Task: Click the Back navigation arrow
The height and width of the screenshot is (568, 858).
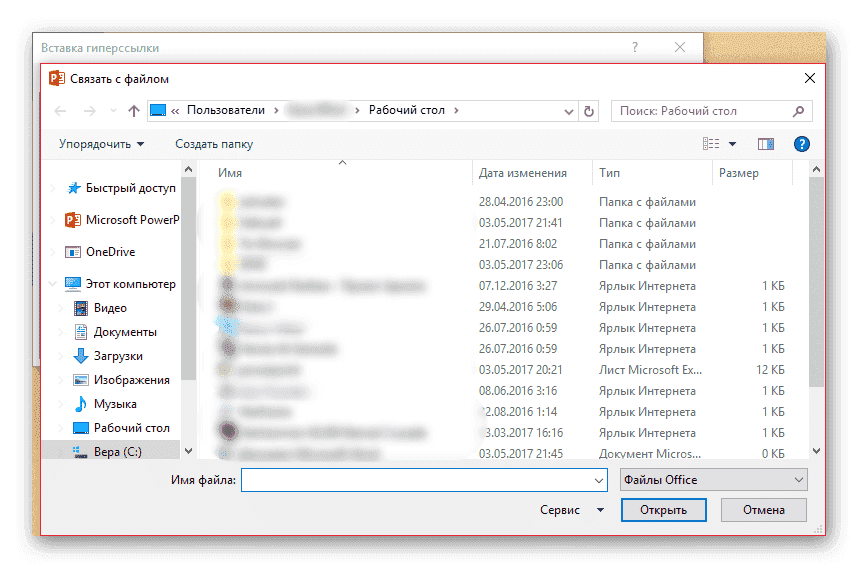Action: (60, 111)
